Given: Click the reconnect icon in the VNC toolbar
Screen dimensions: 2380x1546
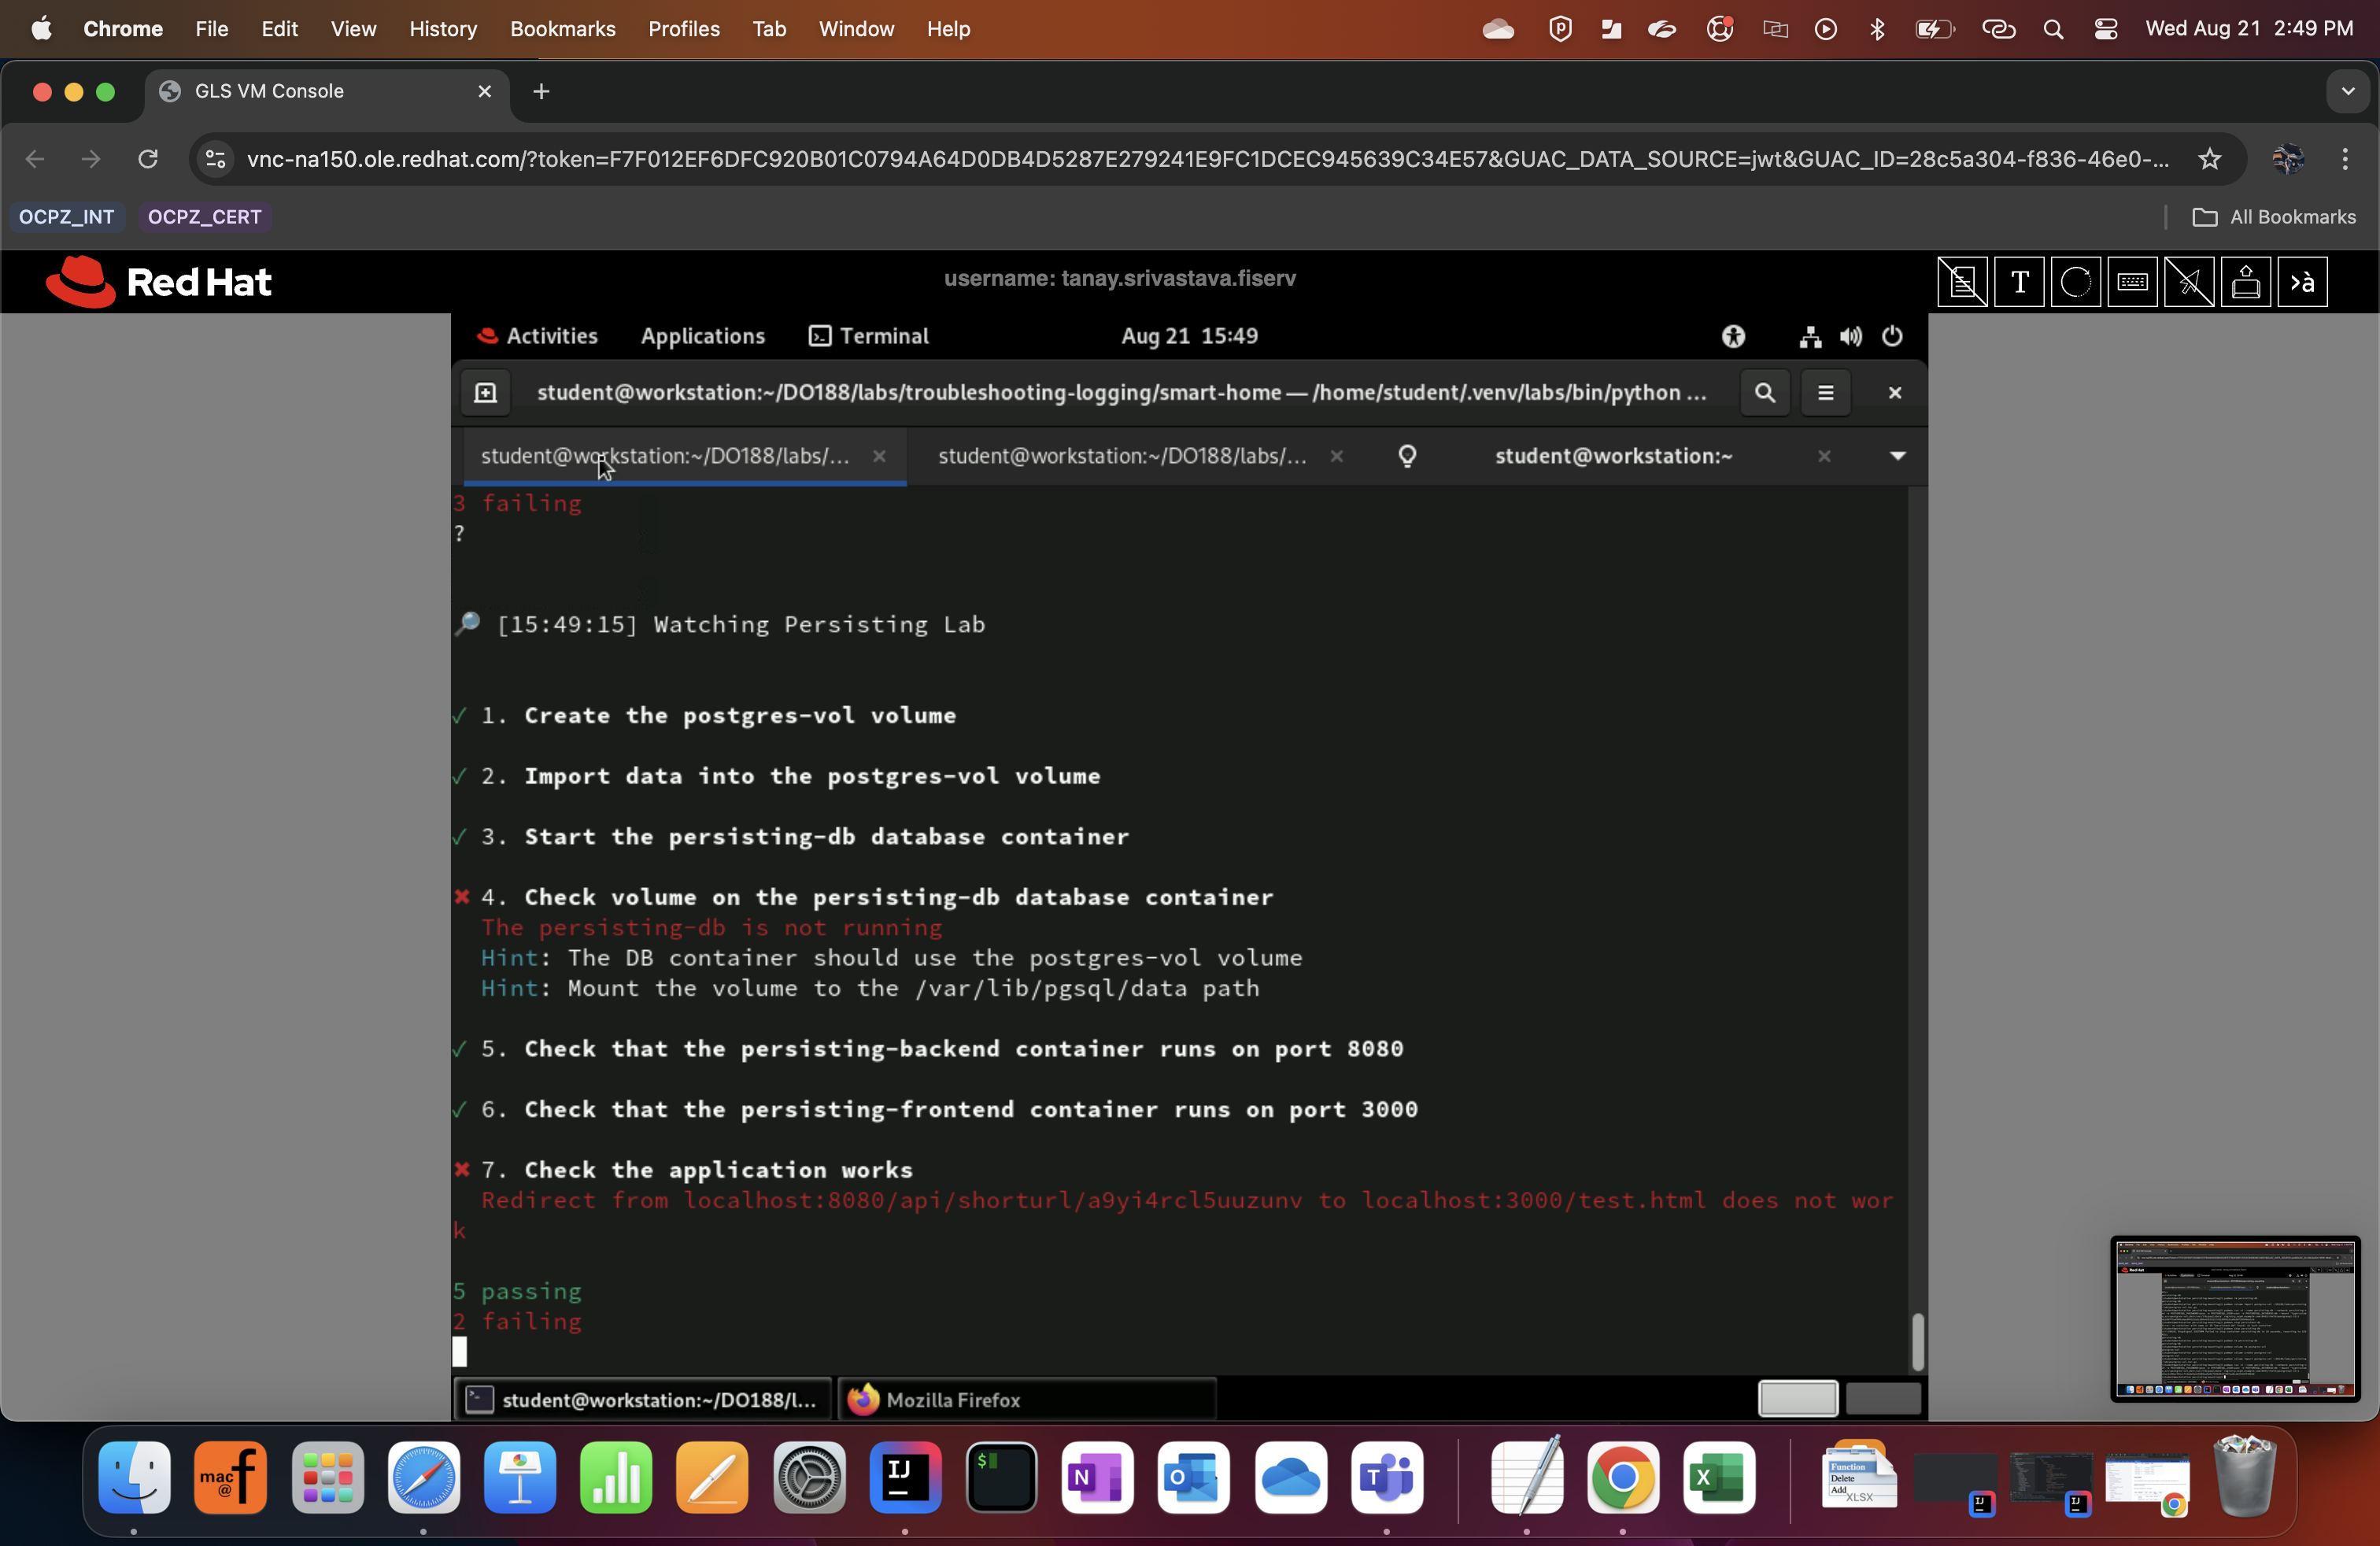Looking at the screenshot, I should tap(2076, 282).
